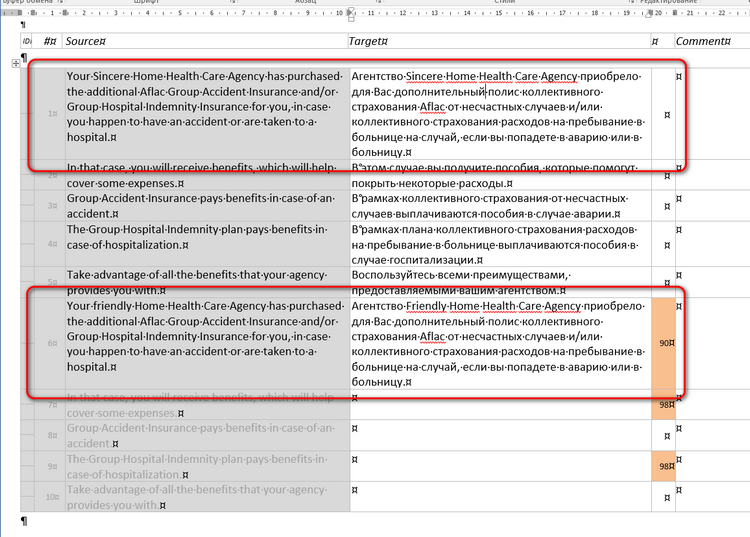750x537 pixels.
Task: Click the orange match score cell '90'
Action: click(x=663, y=343)
